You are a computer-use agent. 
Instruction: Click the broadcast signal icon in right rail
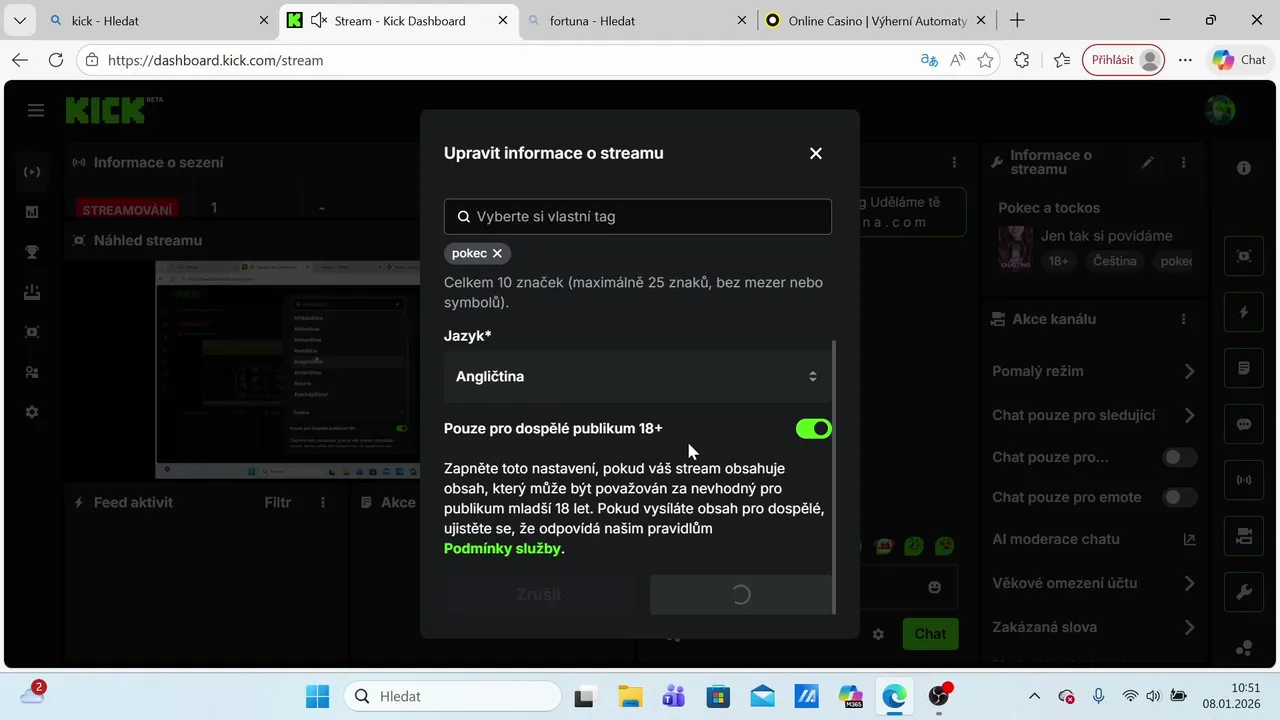(1244, 480)
